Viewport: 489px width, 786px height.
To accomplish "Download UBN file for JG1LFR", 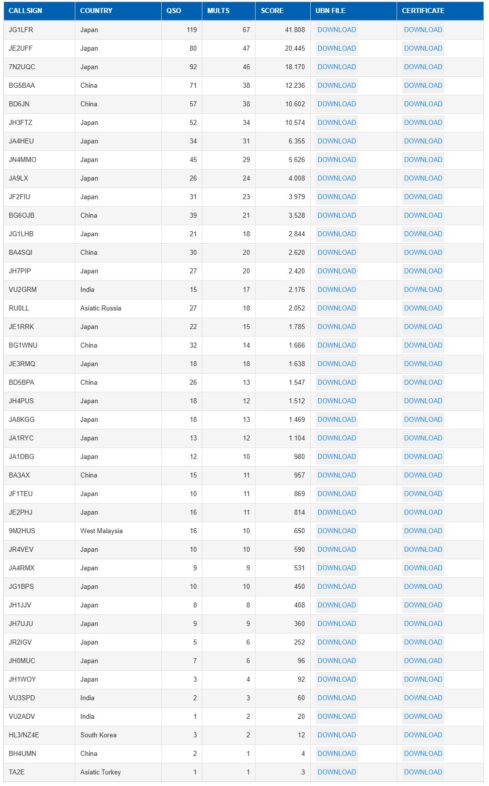I will [337, 30].
